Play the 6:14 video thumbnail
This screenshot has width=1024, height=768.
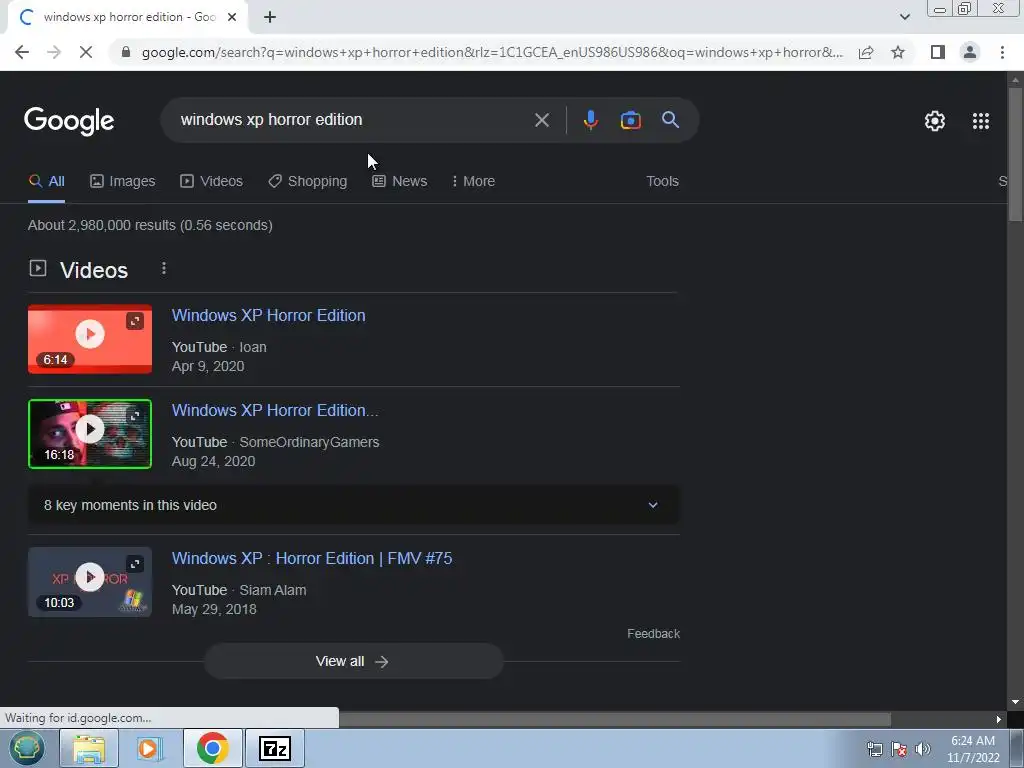[x=89, y=339]
